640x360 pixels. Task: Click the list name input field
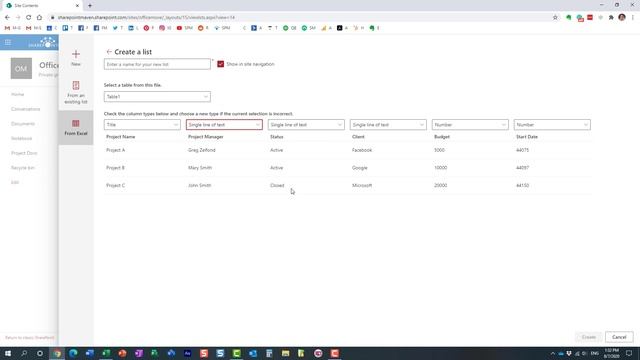(157, 64)
